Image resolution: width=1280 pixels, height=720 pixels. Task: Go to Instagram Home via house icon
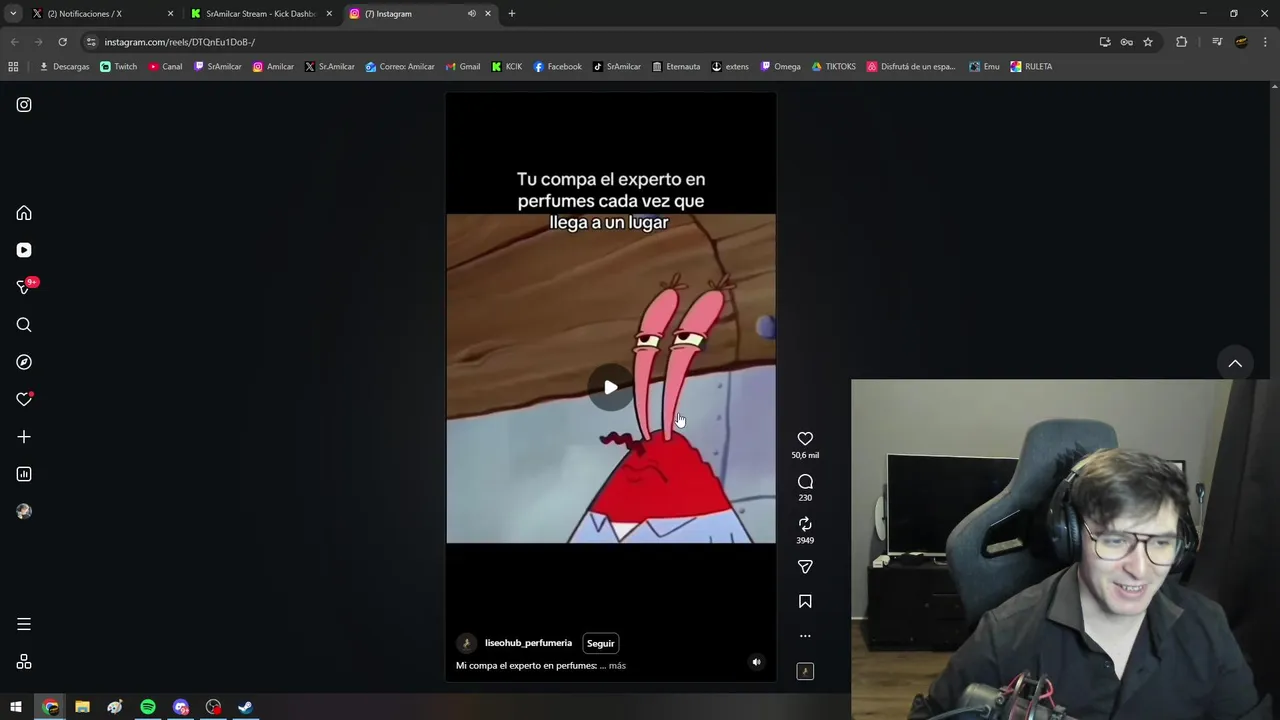pos(24,213)
